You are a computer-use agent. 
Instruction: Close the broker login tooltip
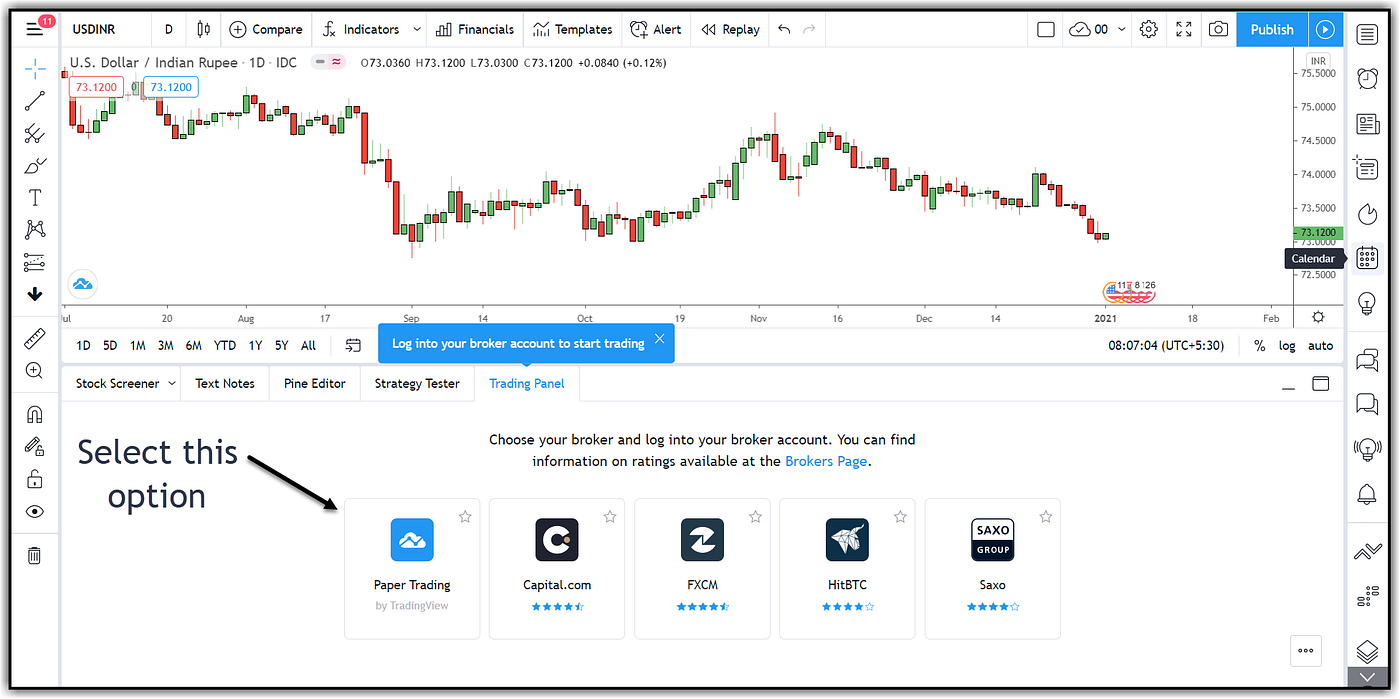[x=659, y=338]
